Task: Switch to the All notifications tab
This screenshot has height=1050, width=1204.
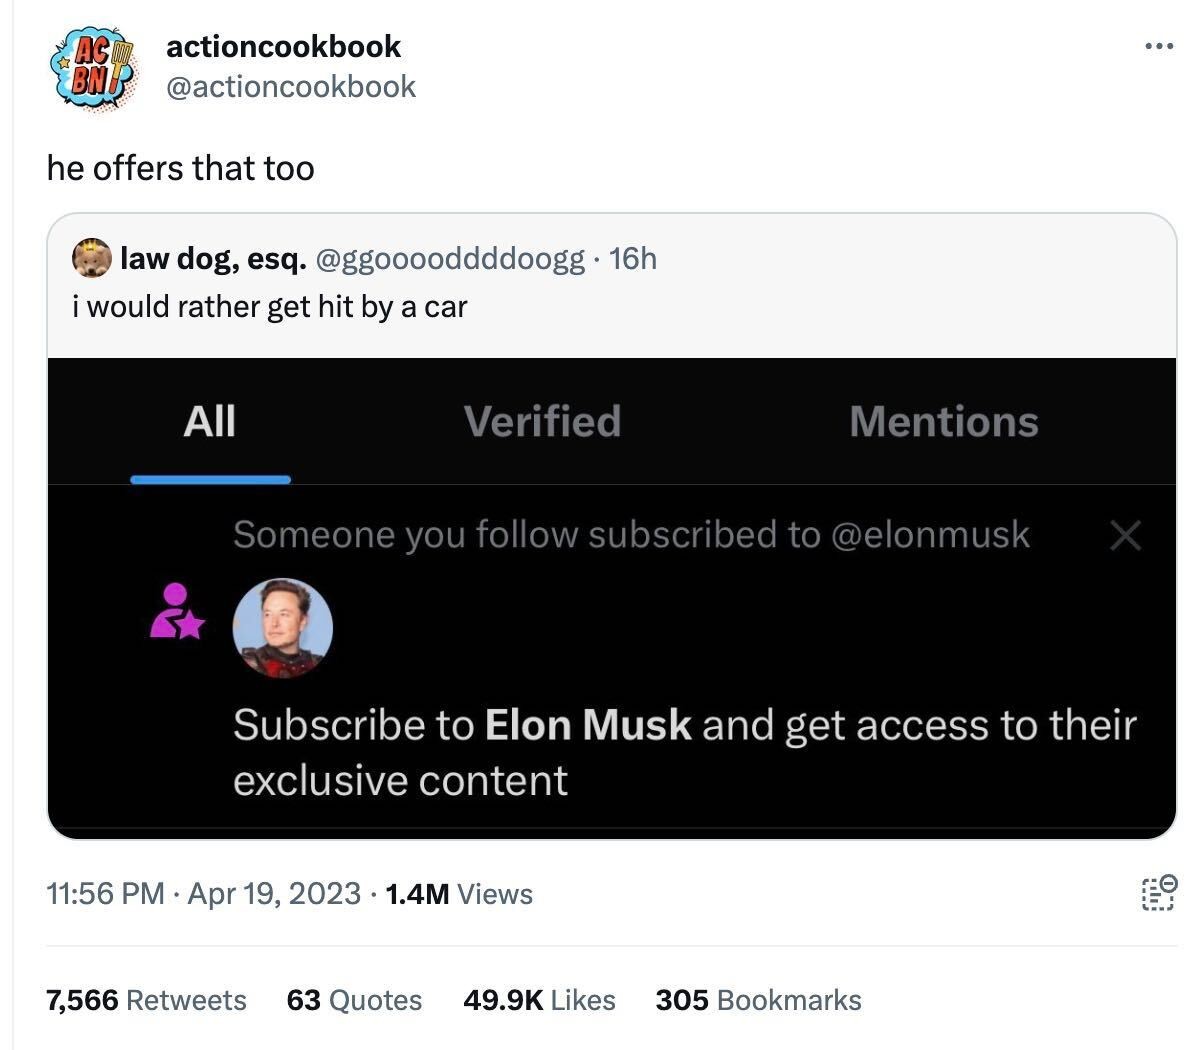Action: [x=210, y=421]
